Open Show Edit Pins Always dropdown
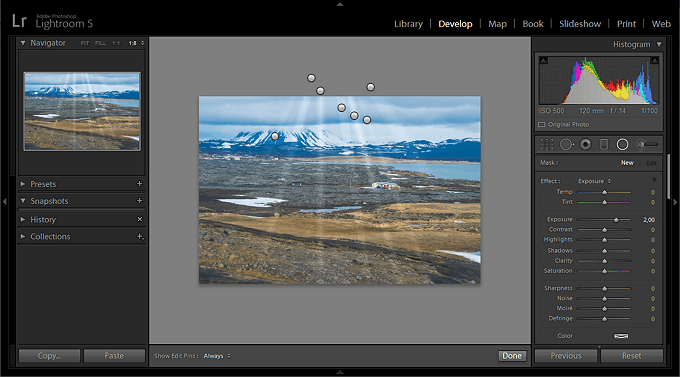 217,356
